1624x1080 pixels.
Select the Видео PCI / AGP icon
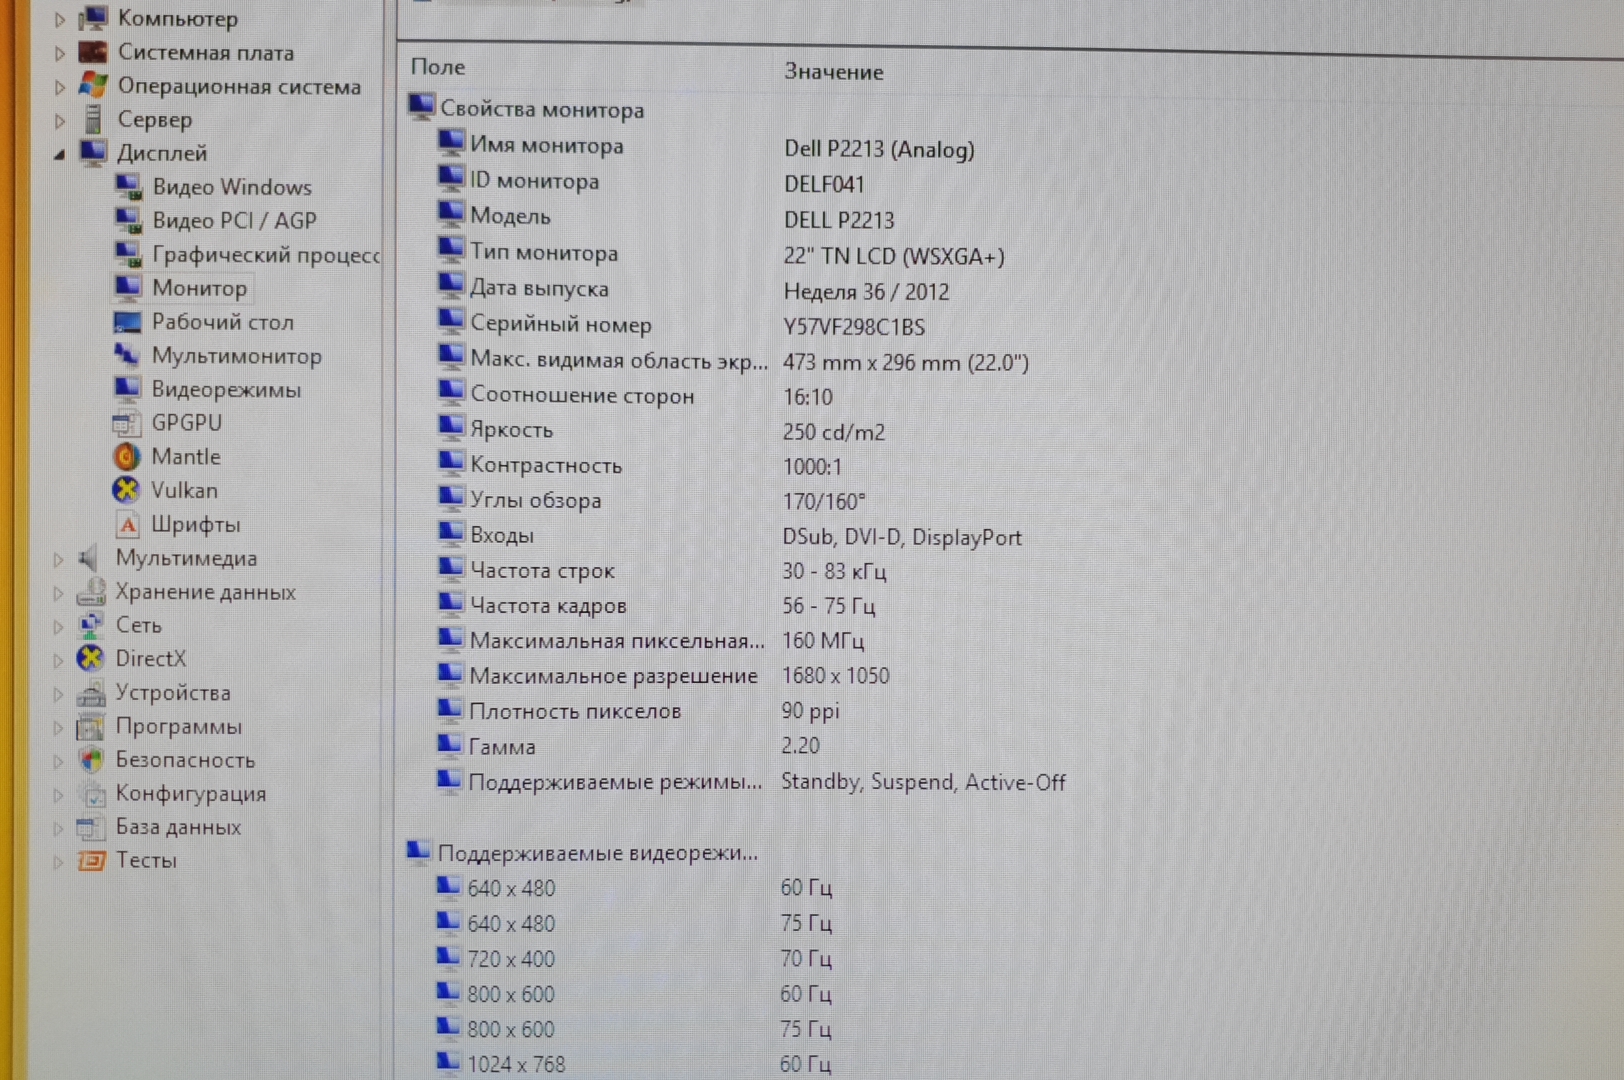pyautogui.click(x=128, y=220)
